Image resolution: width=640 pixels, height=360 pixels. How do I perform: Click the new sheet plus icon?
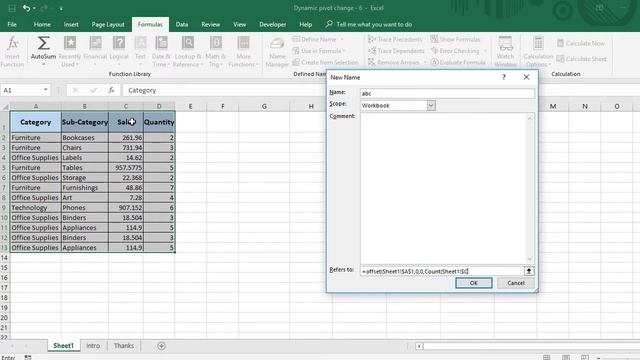(x=161, y=346)
